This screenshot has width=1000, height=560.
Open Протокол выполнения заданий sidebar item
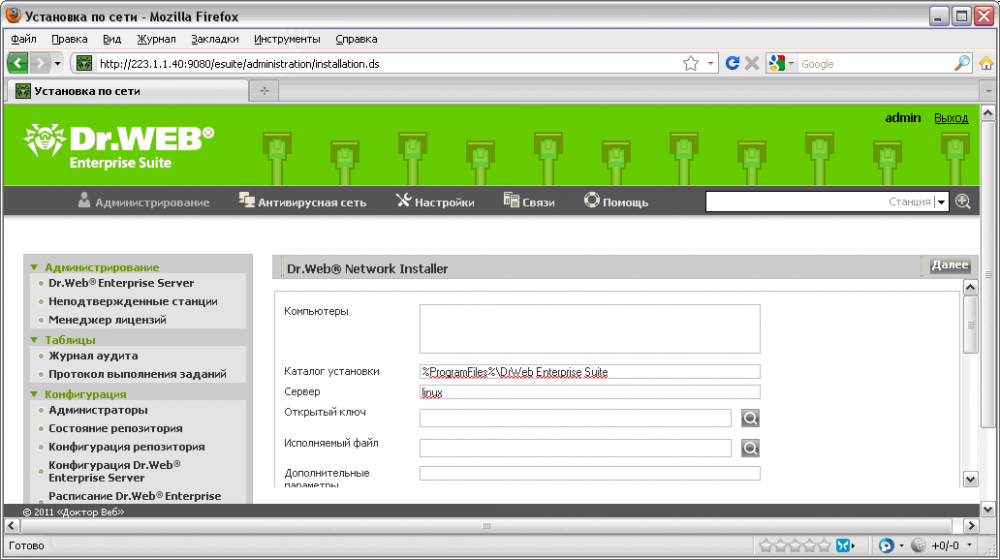point(137,374)
